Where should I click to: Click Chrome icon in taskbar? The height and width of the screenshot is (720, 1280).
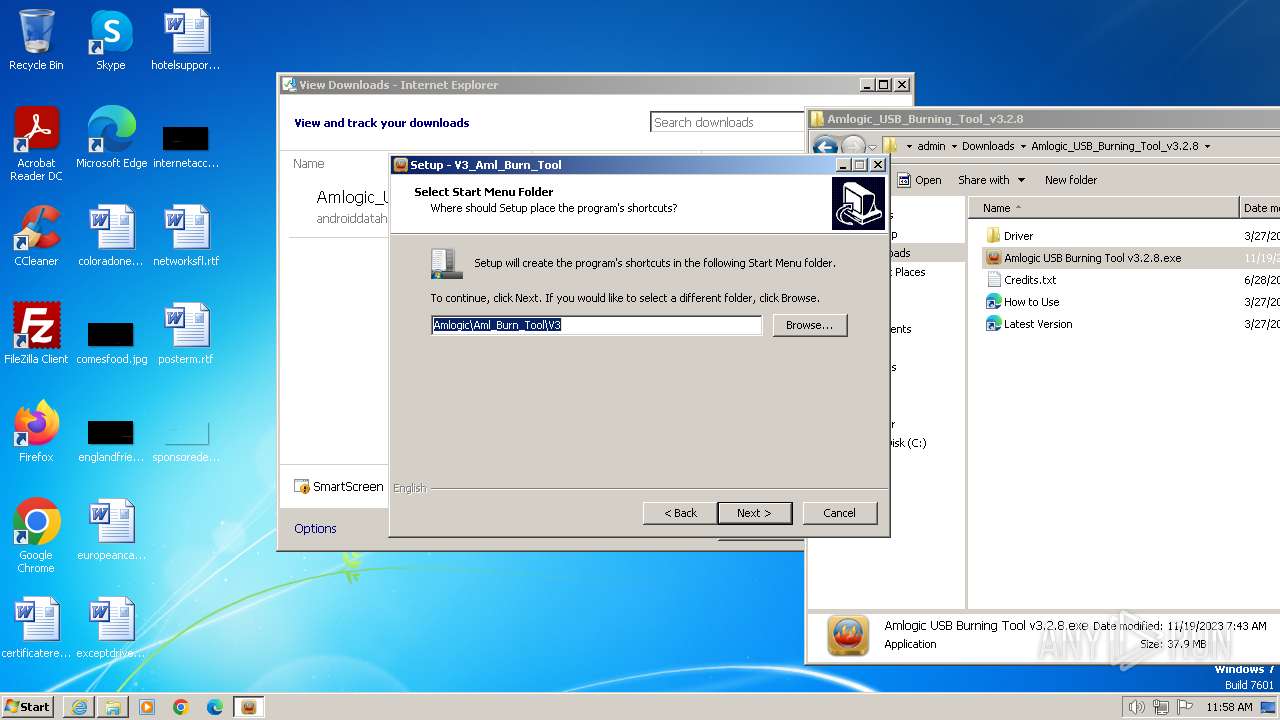[x=181, y=707]
